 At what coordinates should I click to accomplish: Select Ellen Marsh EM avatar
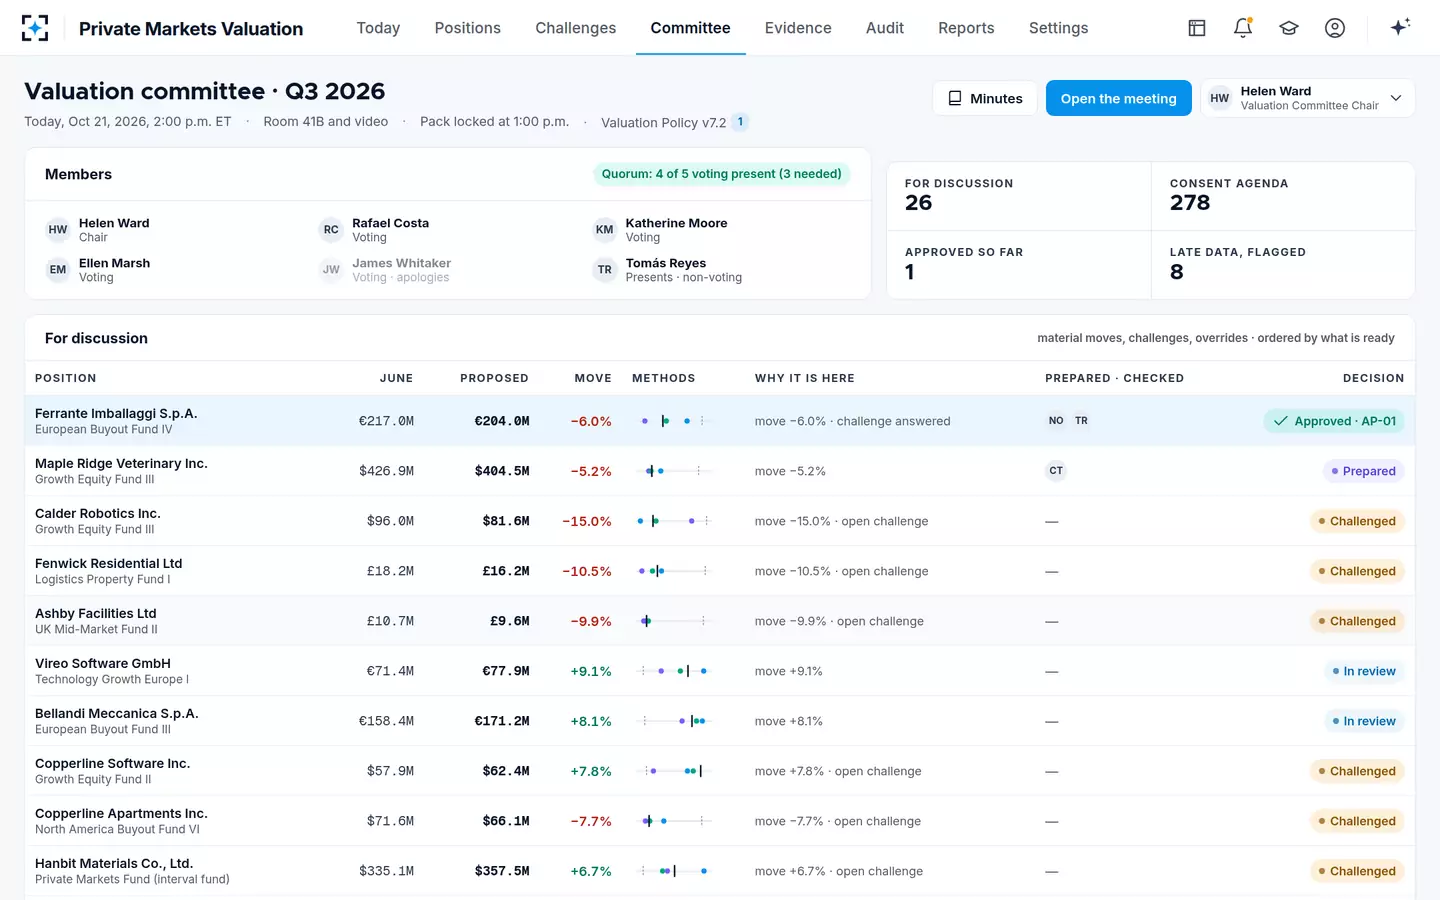[58, 270]
